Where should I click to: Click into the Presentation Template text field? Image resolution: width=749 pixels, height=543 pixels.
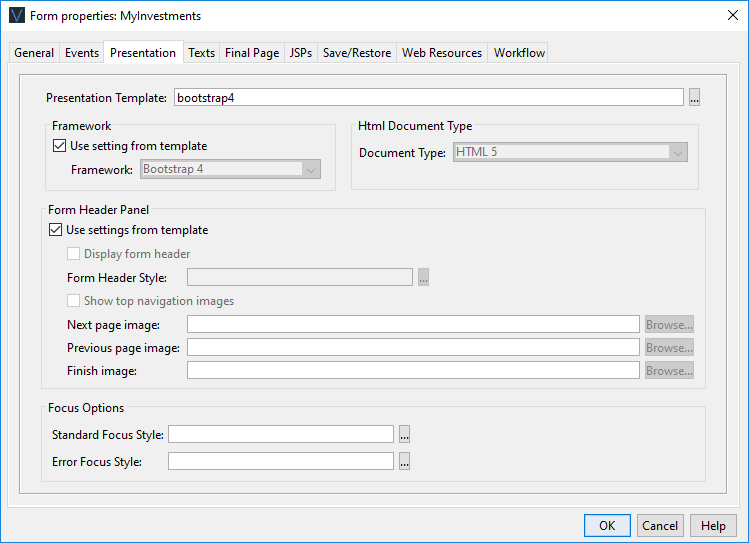[x=428, y=98]
